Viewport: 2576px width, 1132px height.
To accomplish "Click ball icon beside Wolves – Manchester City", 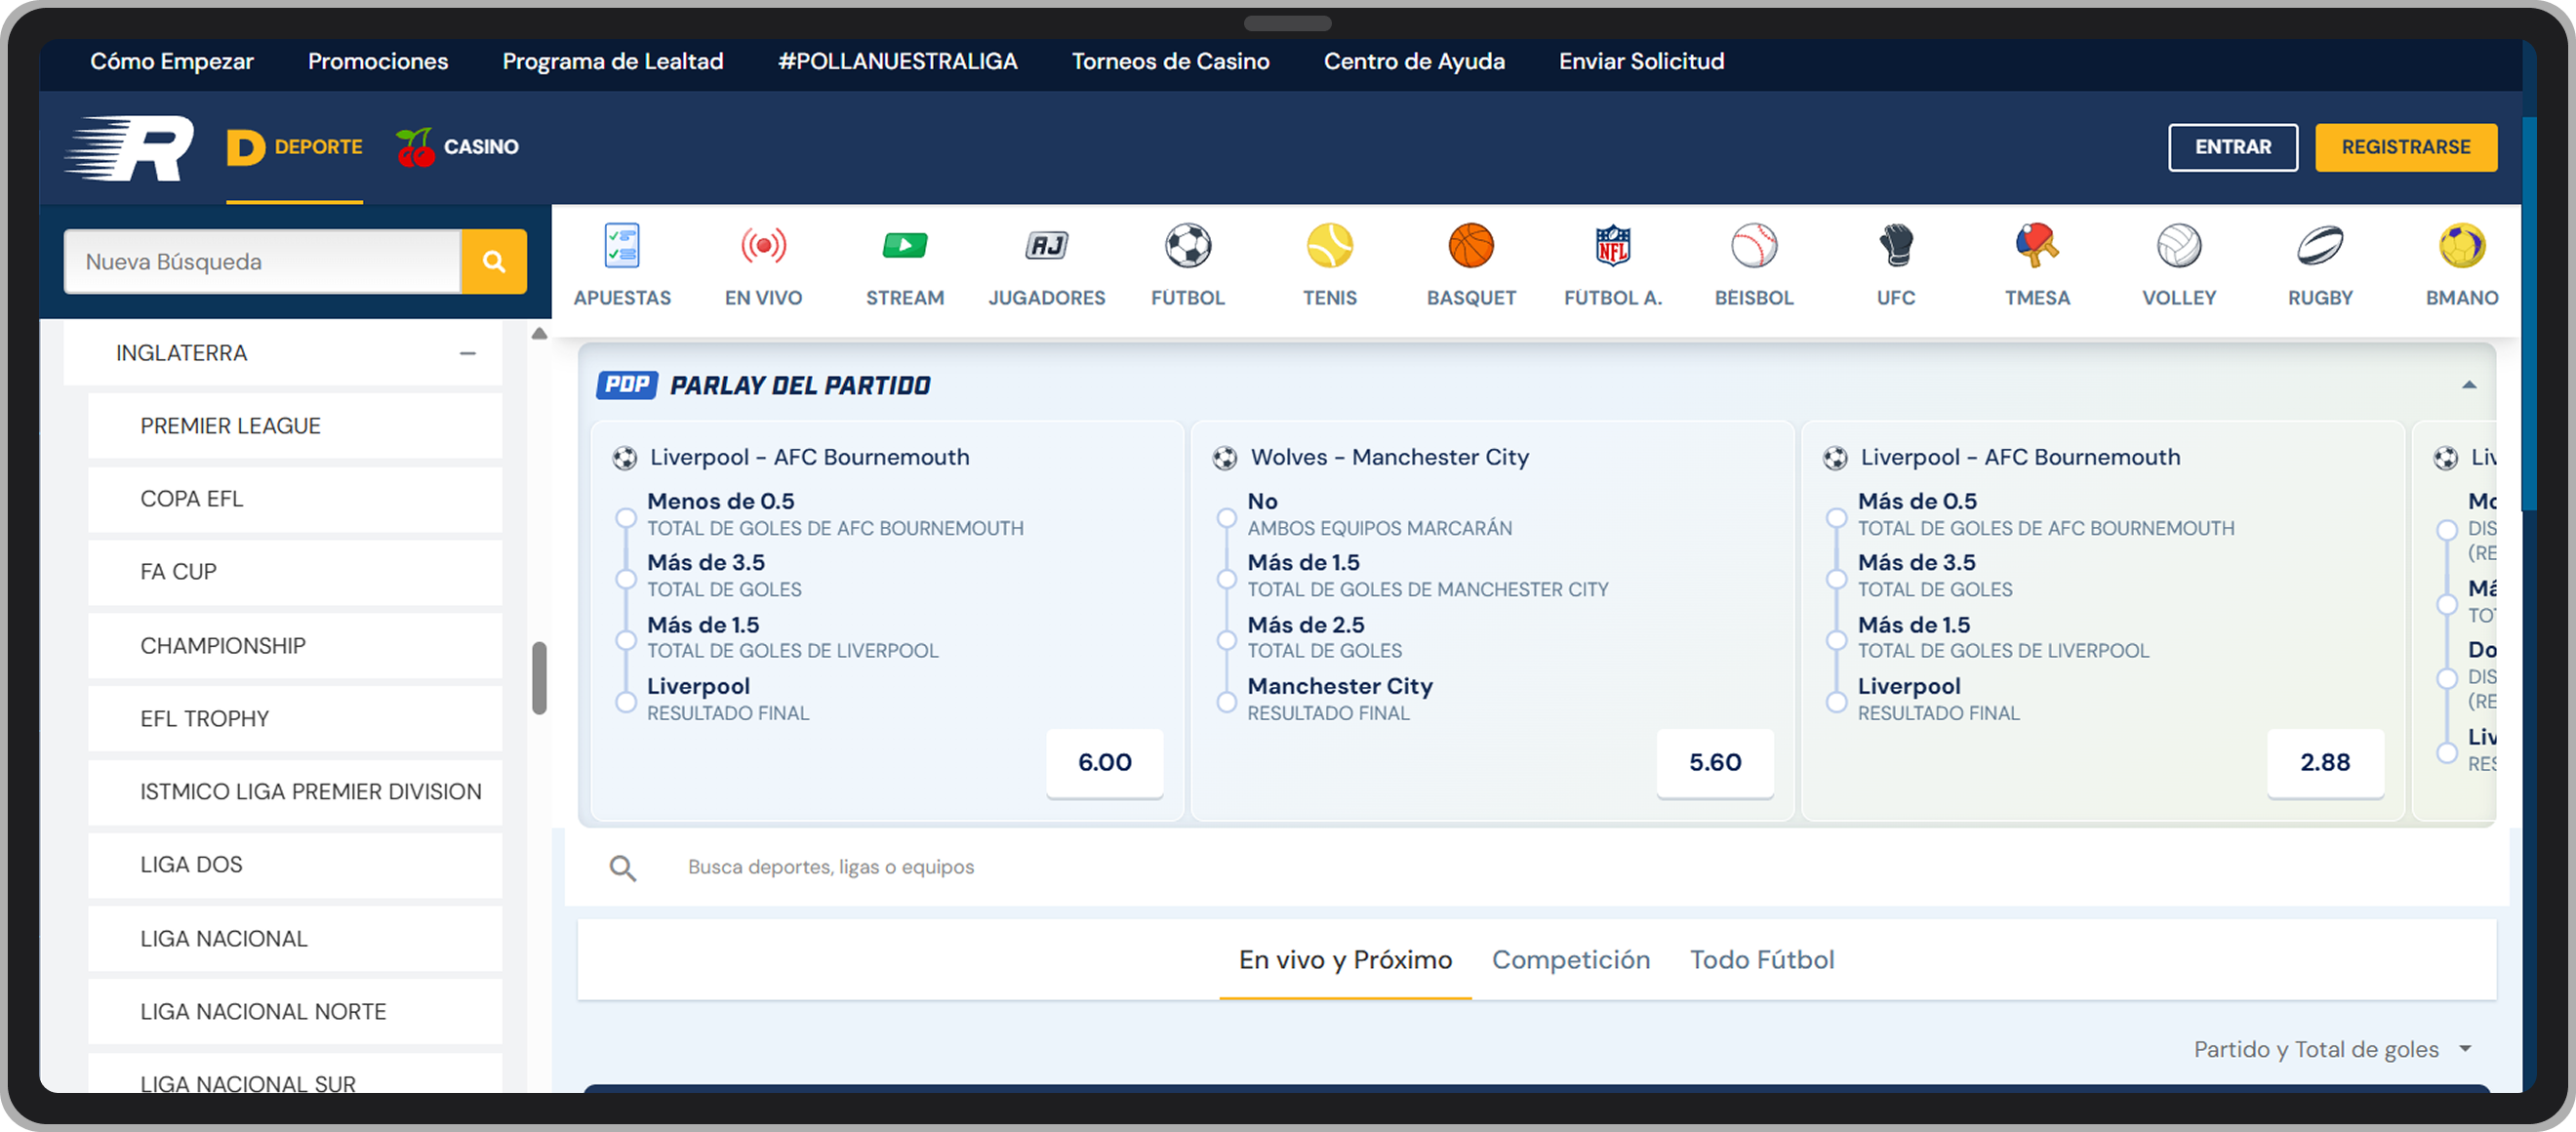I will [1225, 458].
